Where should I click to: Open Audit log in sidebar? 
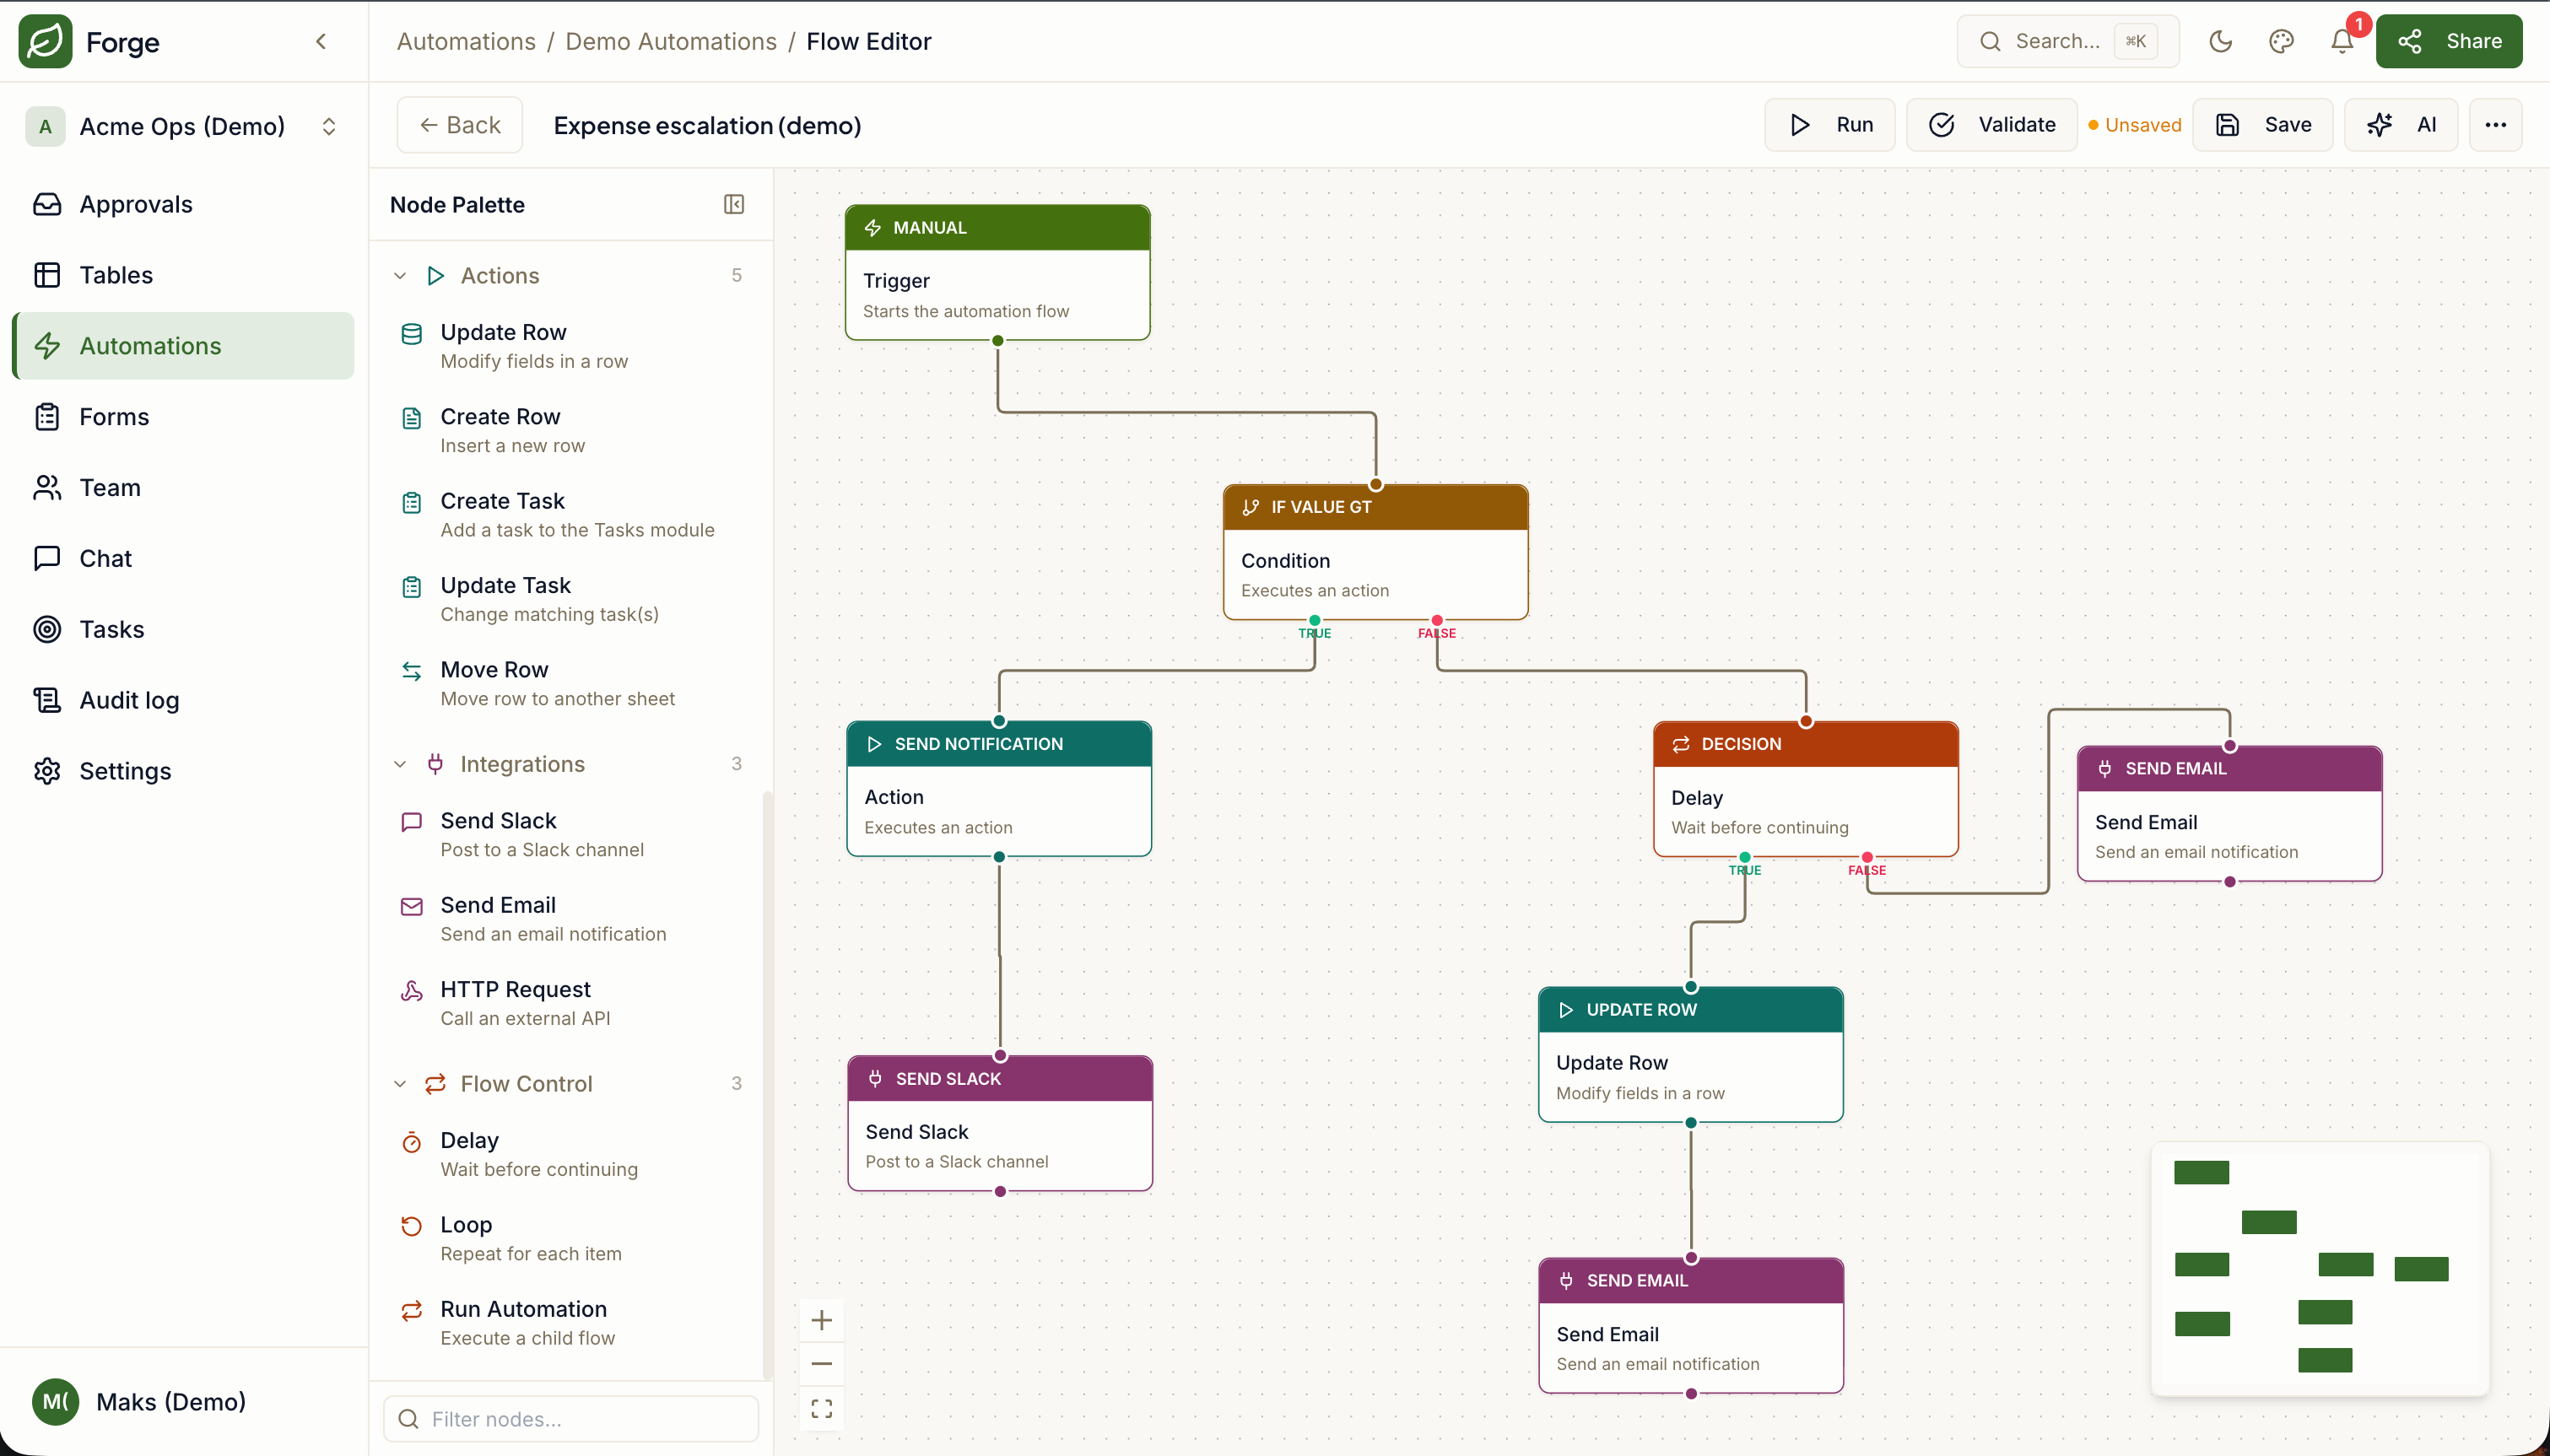tap(183, 700)
